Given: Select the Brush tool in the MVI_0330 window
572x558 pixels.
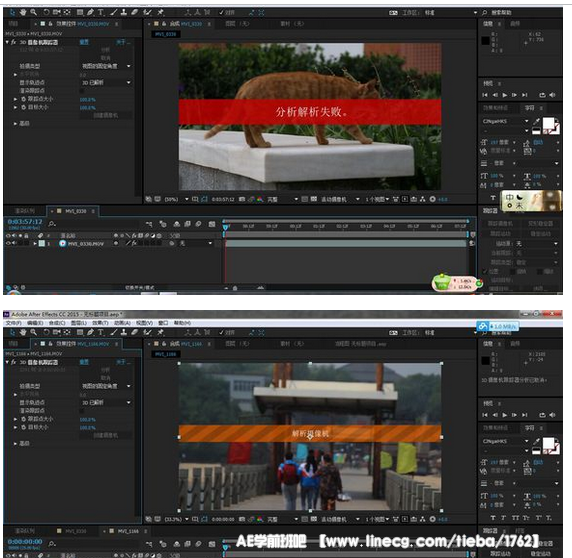Looking at the screenshot, I should (113, 12).
